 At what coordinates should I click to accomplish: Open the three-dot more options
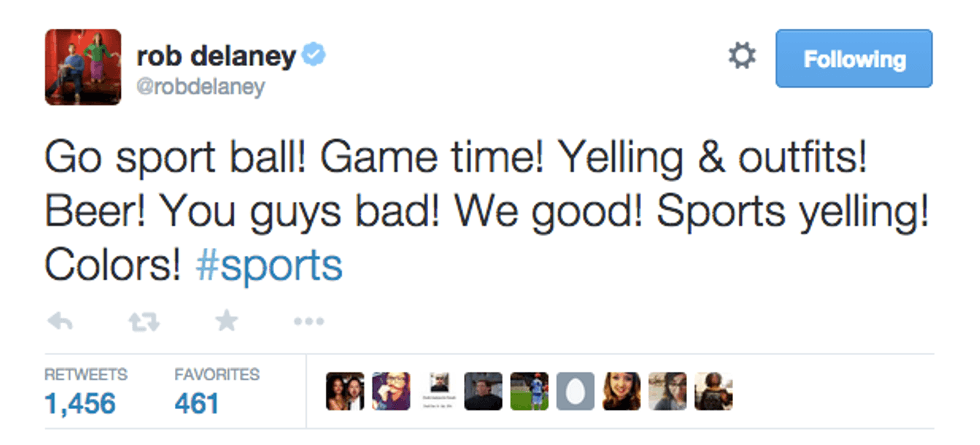click(x=308, y=322)
